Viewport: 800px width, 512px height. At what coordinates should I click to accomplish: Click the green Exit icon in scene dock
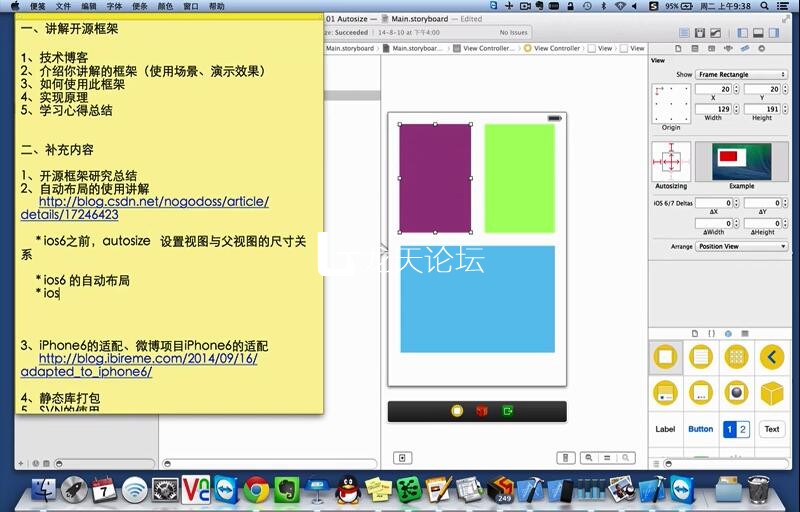pos(507,411)
